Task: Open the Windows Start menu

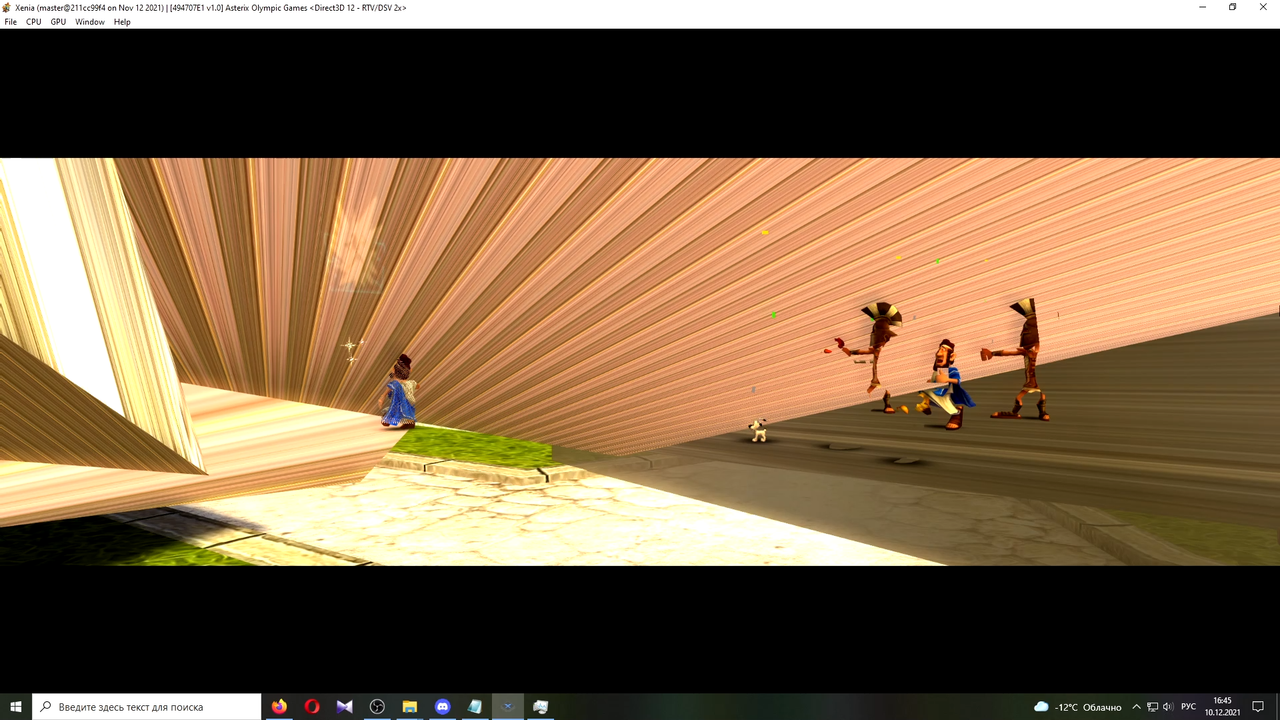Action: [x=16, y=707]
